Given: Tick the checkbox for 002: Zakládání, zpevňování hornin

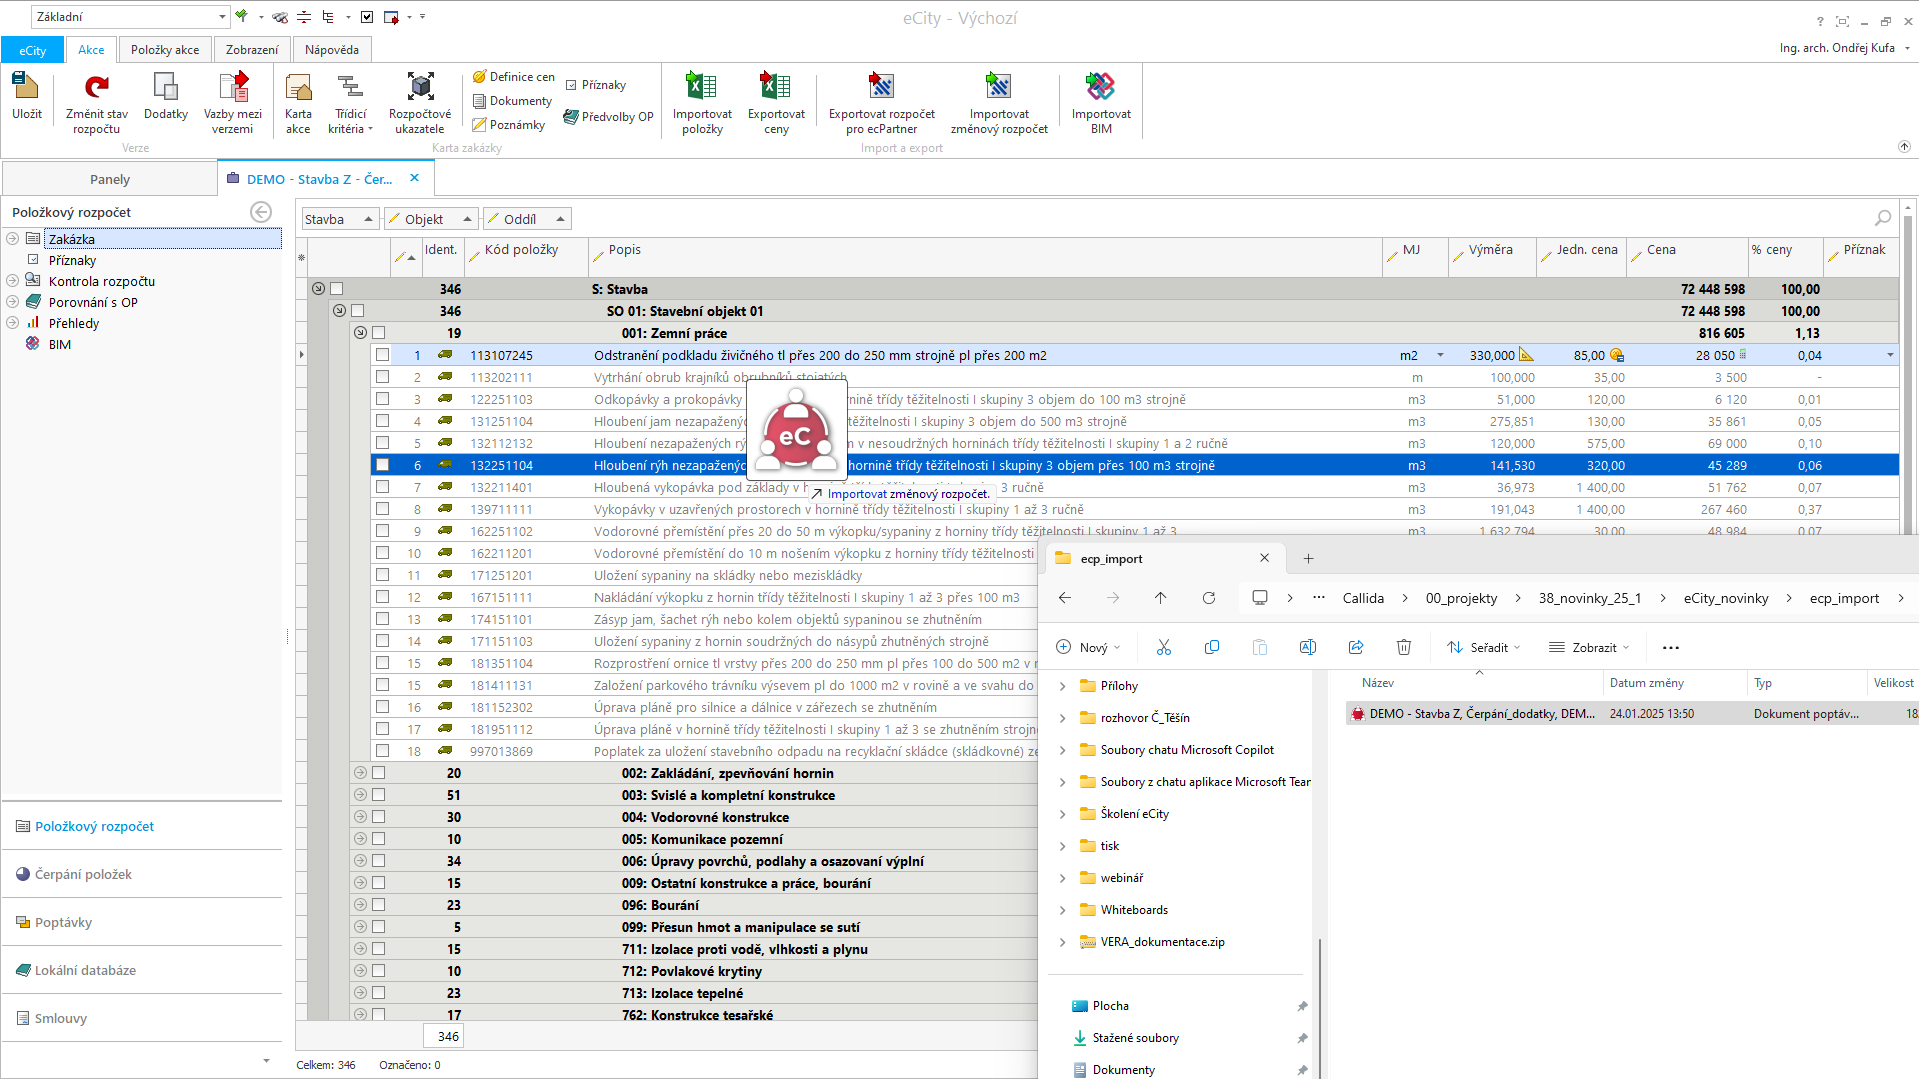Looking at the screenshot, I should (x=378, y=773).
